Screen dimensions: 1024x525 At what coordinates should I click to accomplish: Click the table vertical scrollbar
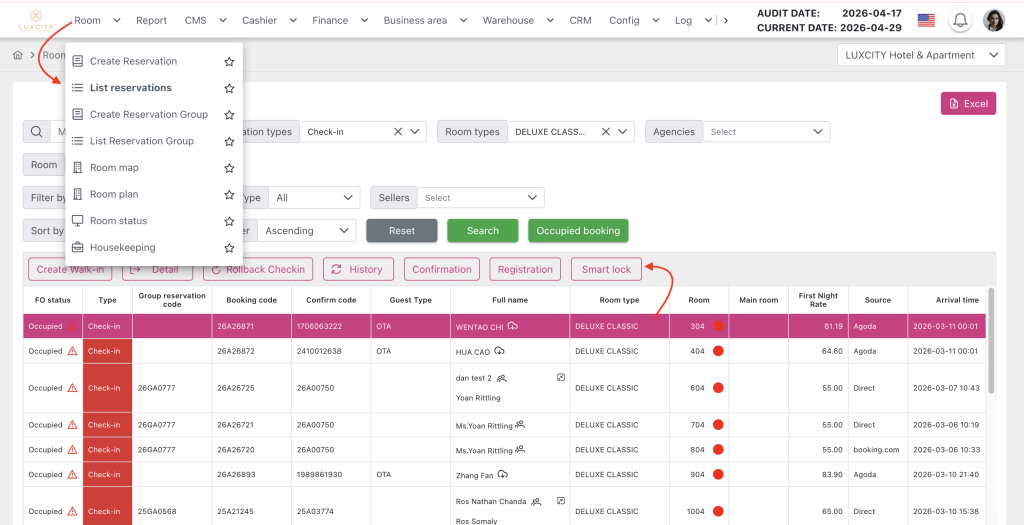tap(990, 340)
